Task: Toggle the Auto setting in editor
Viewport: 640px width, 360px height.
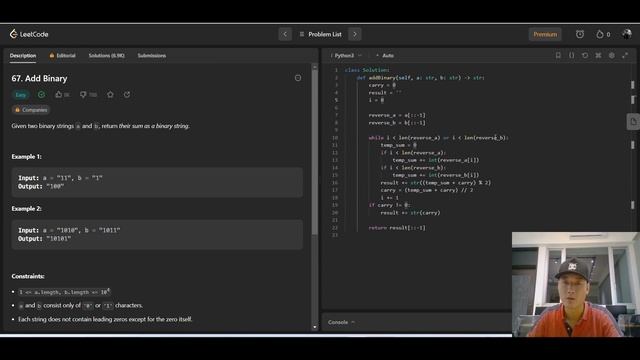Action: coord(385,56)
